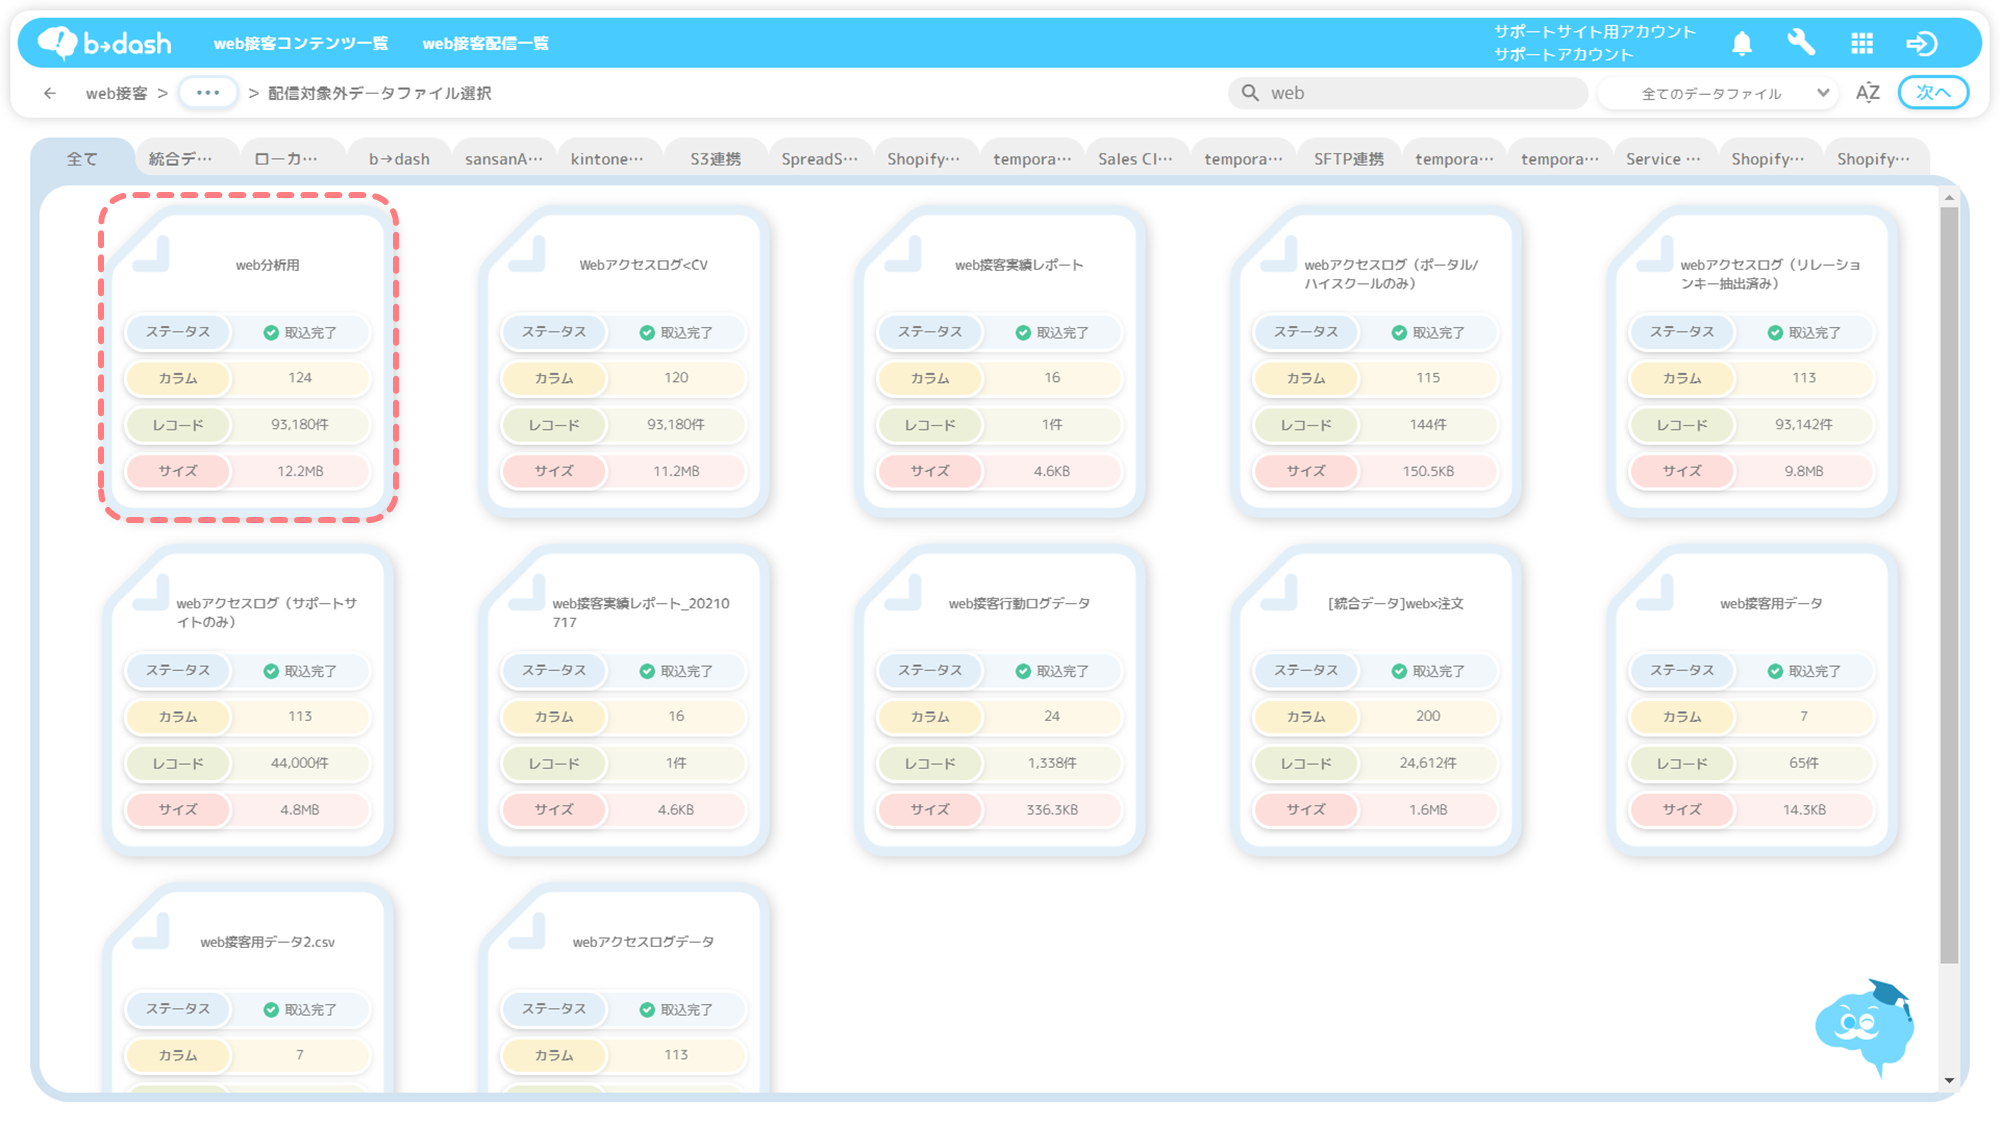Viewport: 2000px width, 1125px height.
Task: Switch to SFTP連携 tab
Action: pyautogui.click(x=1348, y=158)
